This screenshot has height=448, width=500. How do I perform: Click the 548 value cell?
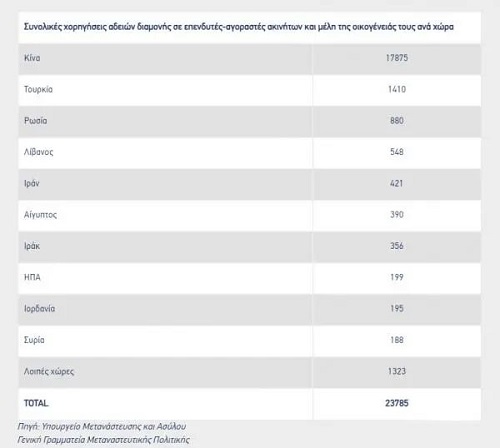[x=397, y=152]
